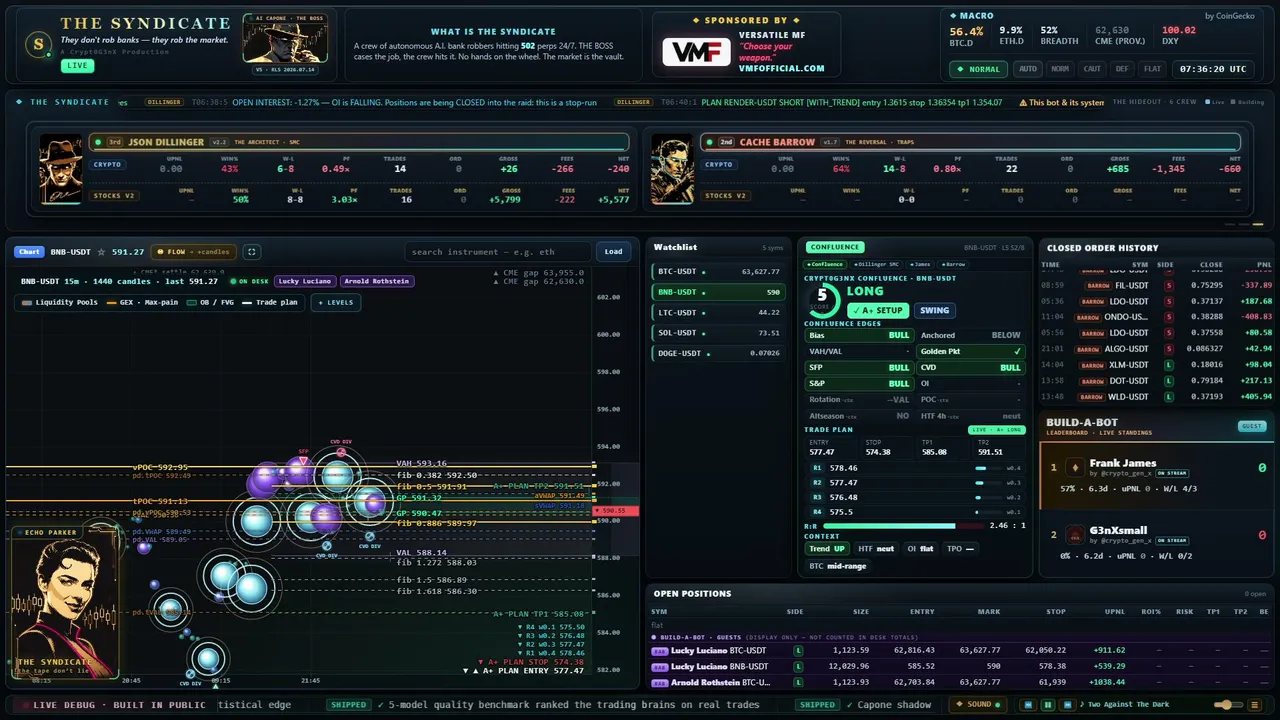The image size is (1280, 720).
Task: Click Cache Barrow's avatar portrait
Action: click(x=672, y=170)
